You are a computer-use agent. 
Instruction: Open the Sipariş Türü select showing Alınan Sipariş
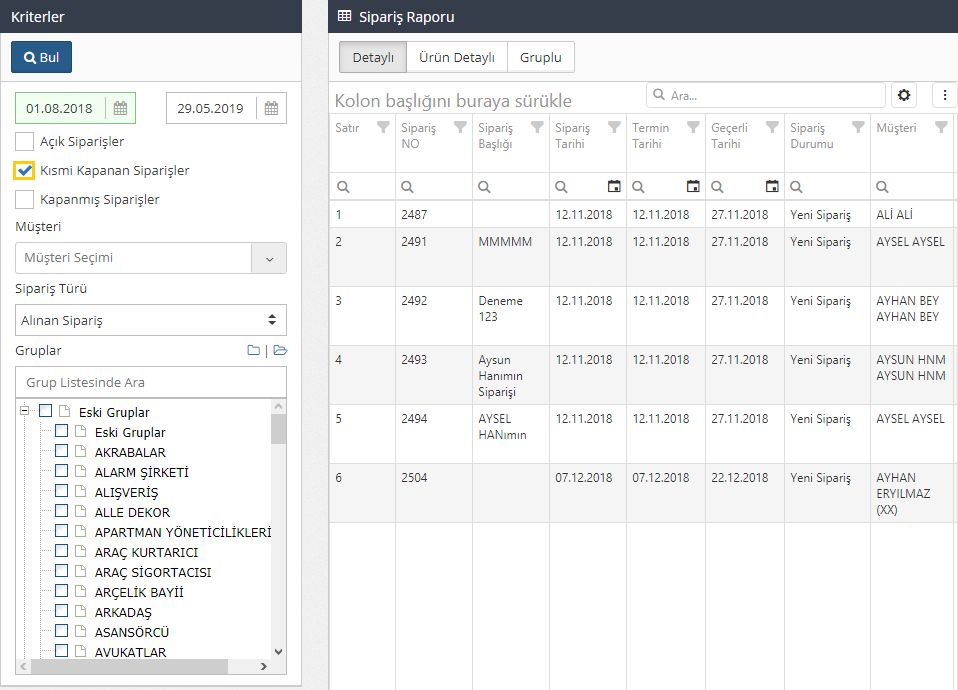click(151, 320)
